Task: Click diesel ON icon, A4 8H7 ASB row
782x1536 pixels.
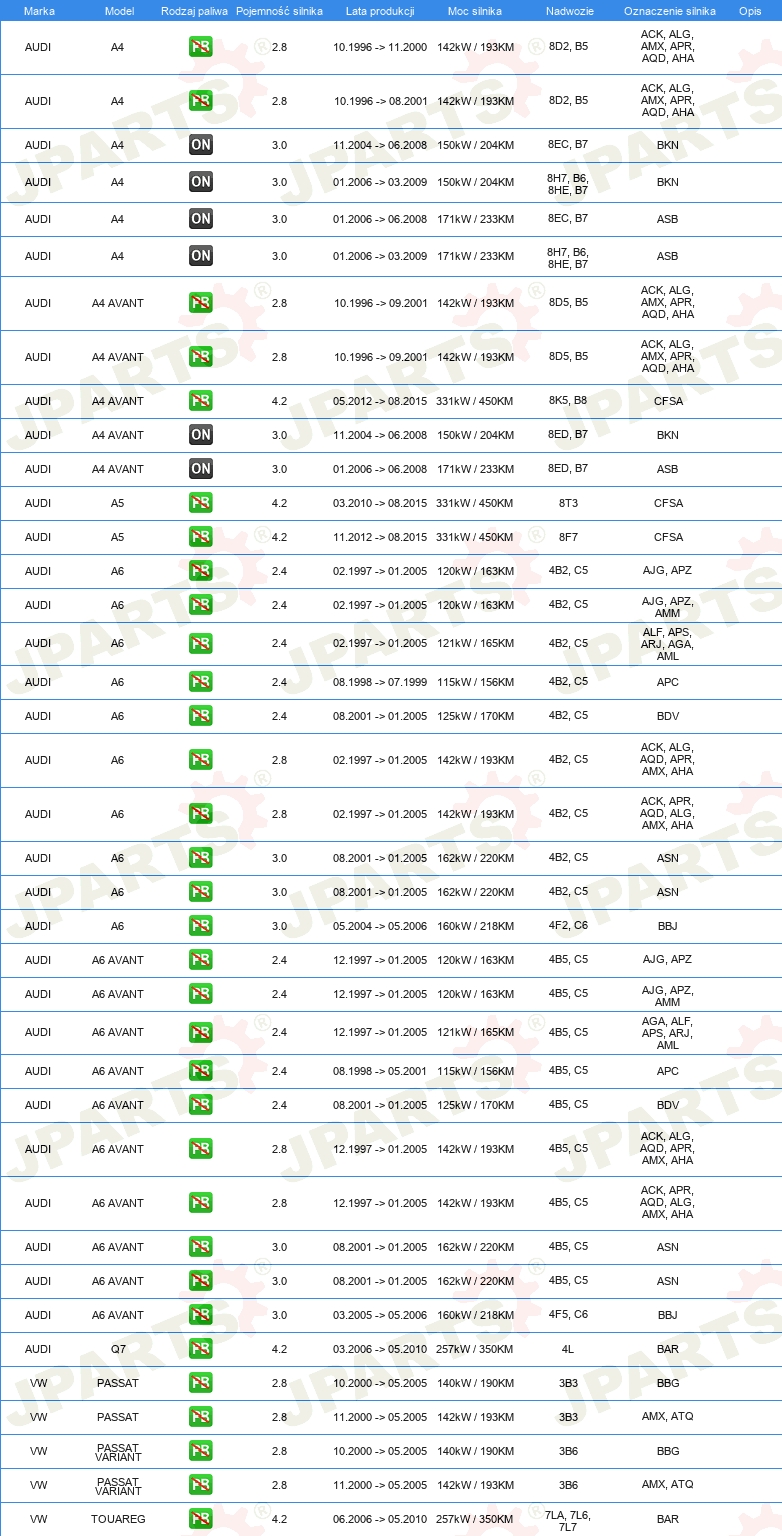Action: tap(201, 256)
